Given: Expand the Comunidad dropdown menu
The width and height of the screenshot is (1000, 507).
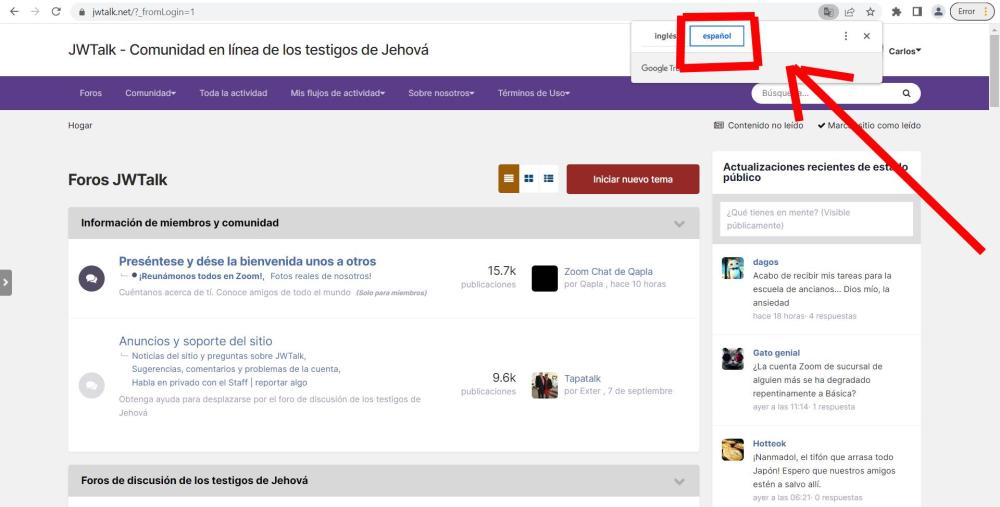Looking at the screenshot, I should (x=150, y=93).
